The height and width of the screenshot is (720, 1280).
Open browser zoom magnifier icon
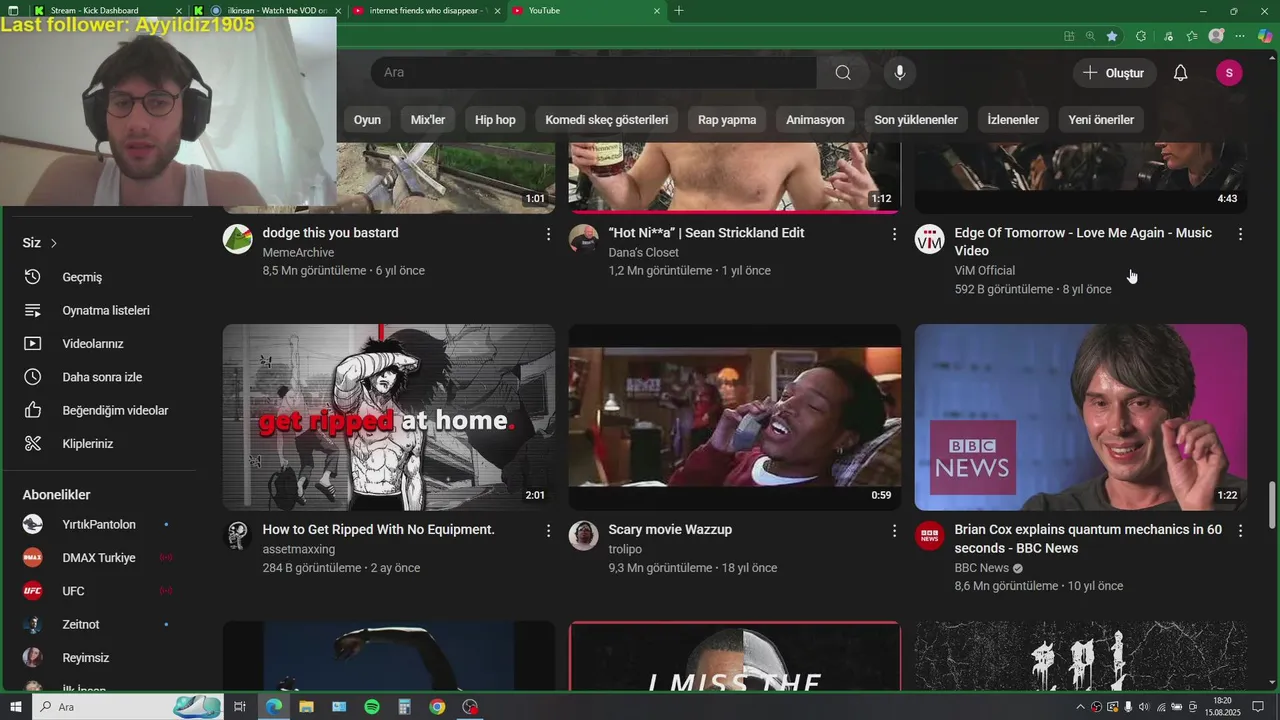(x=1090, y=36)
